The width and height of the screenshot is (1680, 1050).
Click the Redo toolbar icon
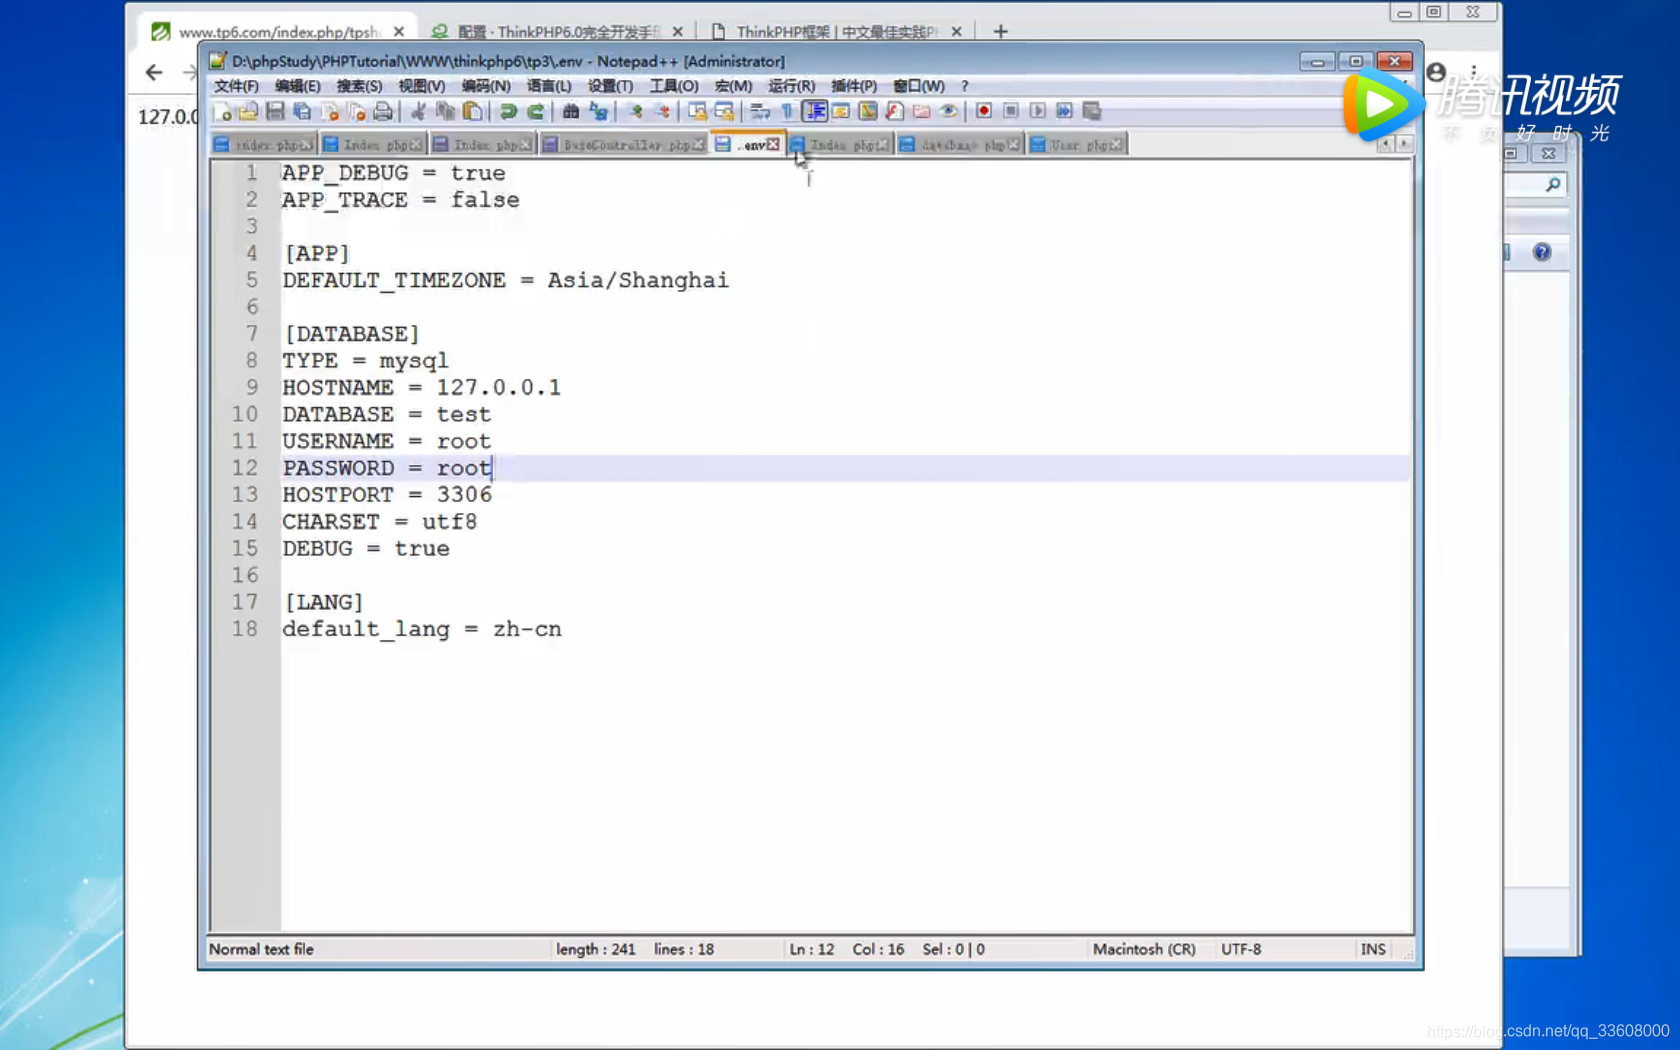point(536,111)
